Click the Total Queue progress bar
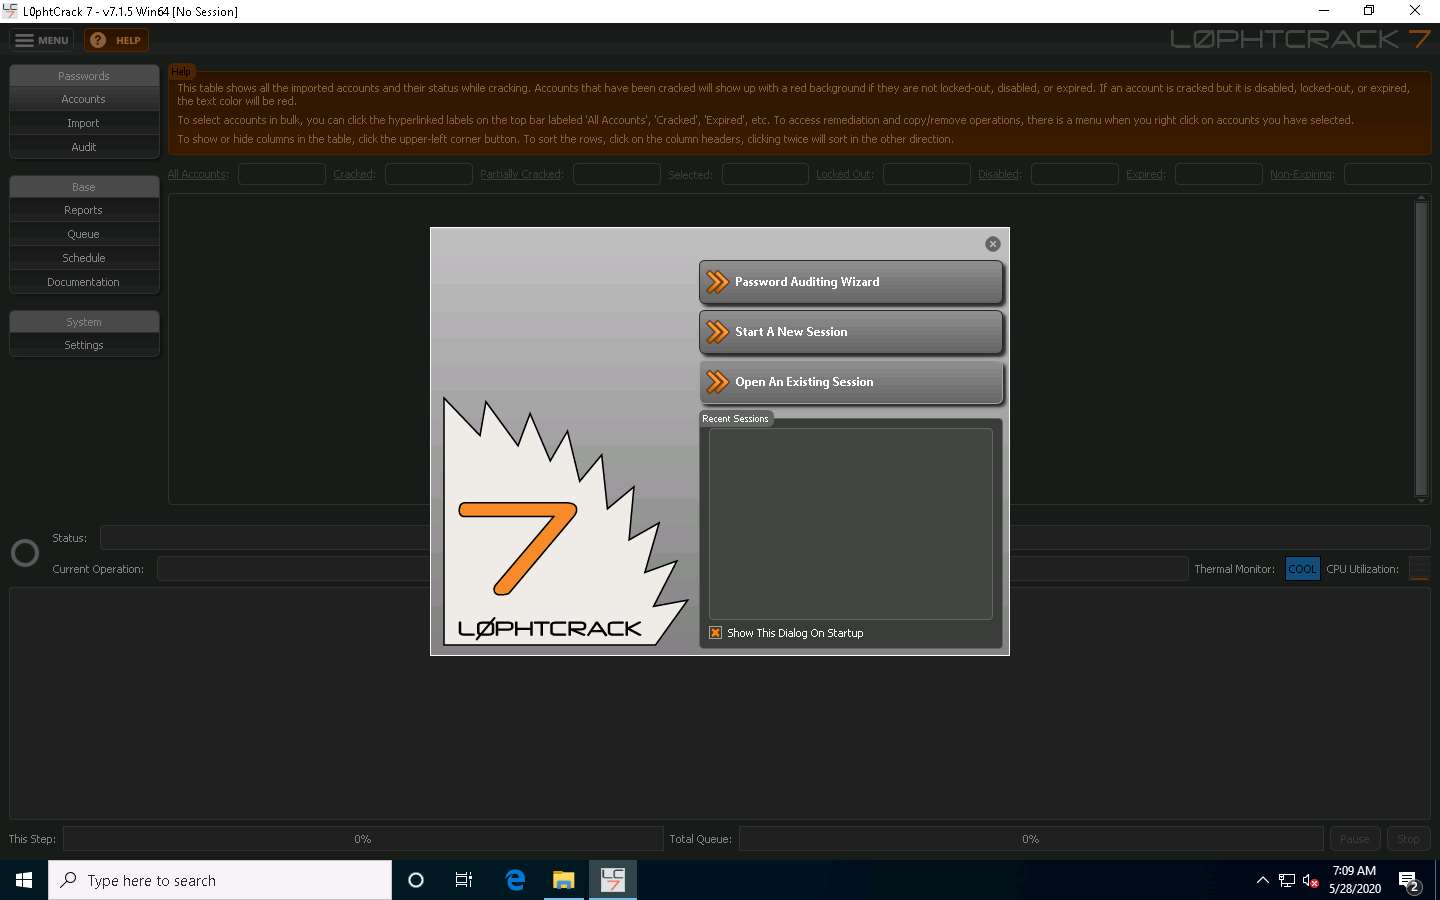1440x900 pixels. pyautogui.click(x=1031, y=839)
